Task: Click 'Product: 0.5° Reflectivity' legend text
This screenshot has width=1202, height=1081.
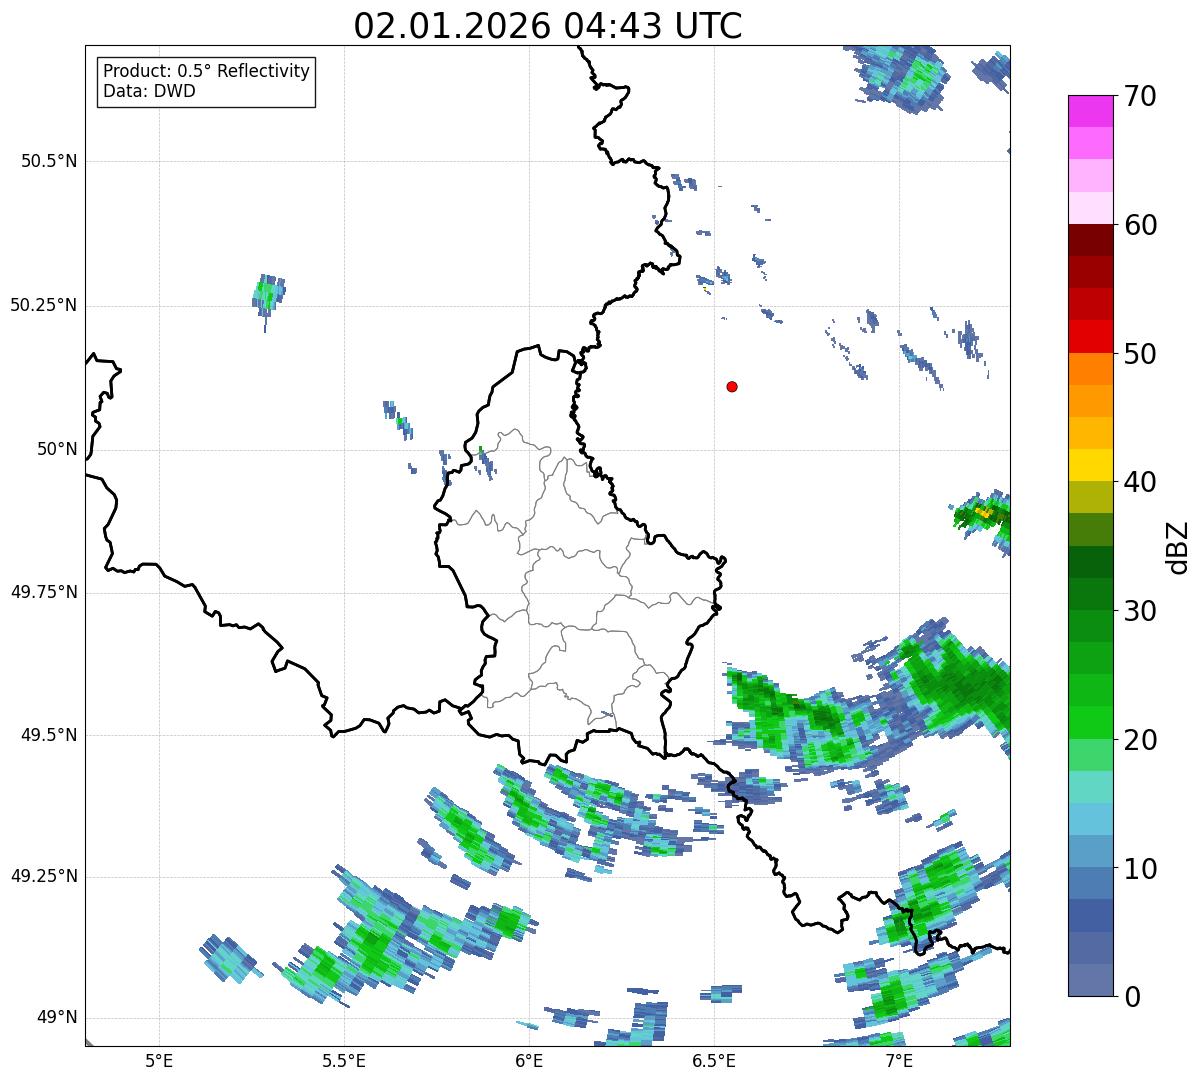Action: (206, 72)
